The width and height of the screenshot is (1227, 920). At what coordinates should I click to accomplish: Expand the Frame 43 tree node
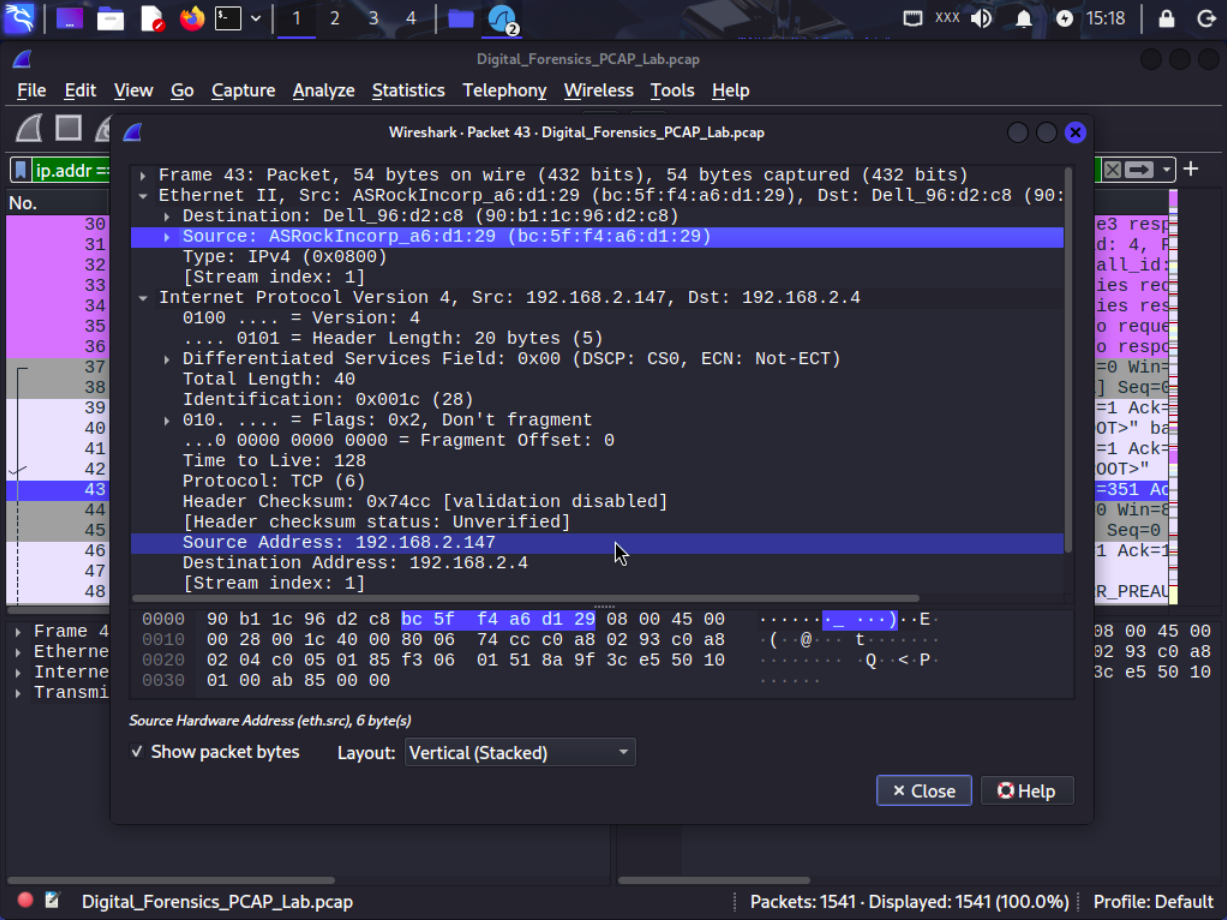(x=144, y=175)
